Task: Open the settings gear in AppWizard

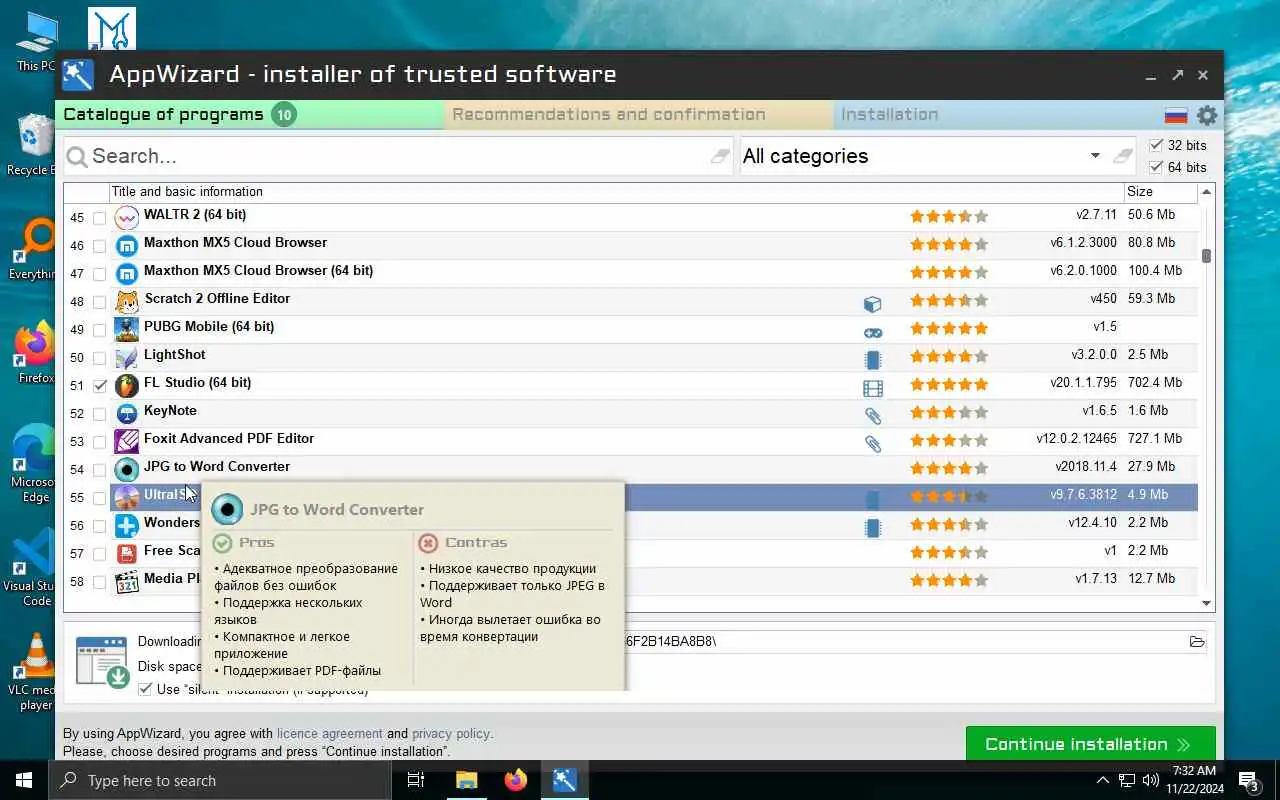Action: [x=1207, y=115]
